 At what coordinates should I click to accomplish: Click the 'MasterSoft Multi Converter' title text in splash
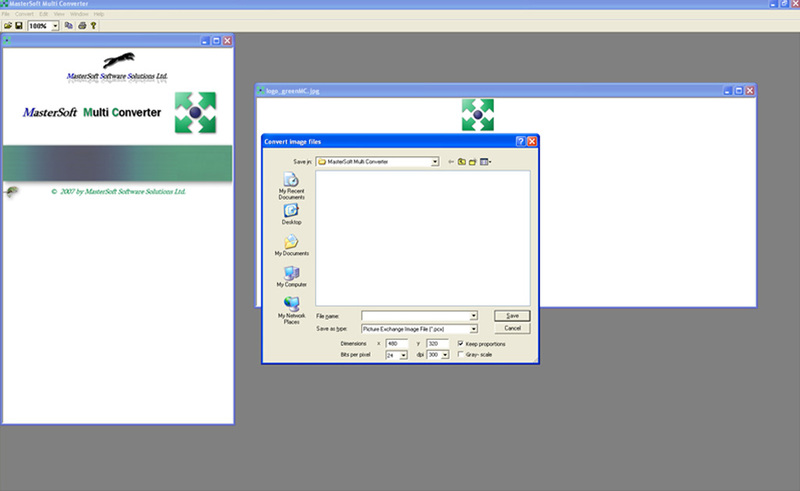(x=92, y=112)
